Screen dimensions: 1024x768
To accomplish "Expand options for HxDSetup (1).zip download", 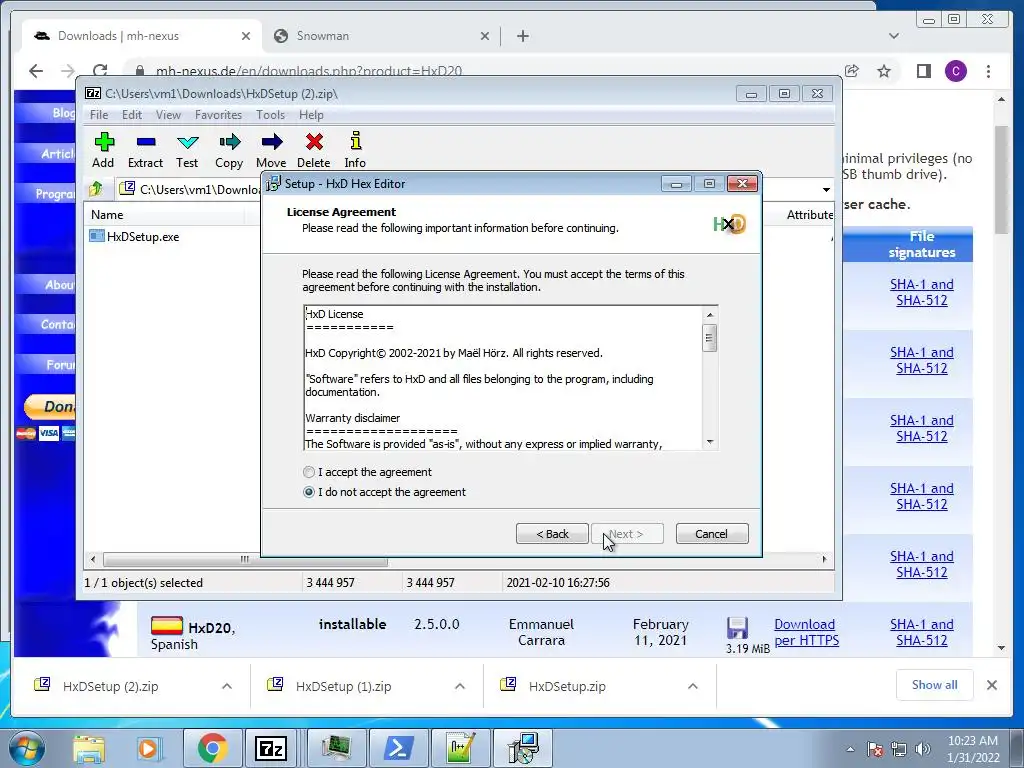I will pos(460,686).
